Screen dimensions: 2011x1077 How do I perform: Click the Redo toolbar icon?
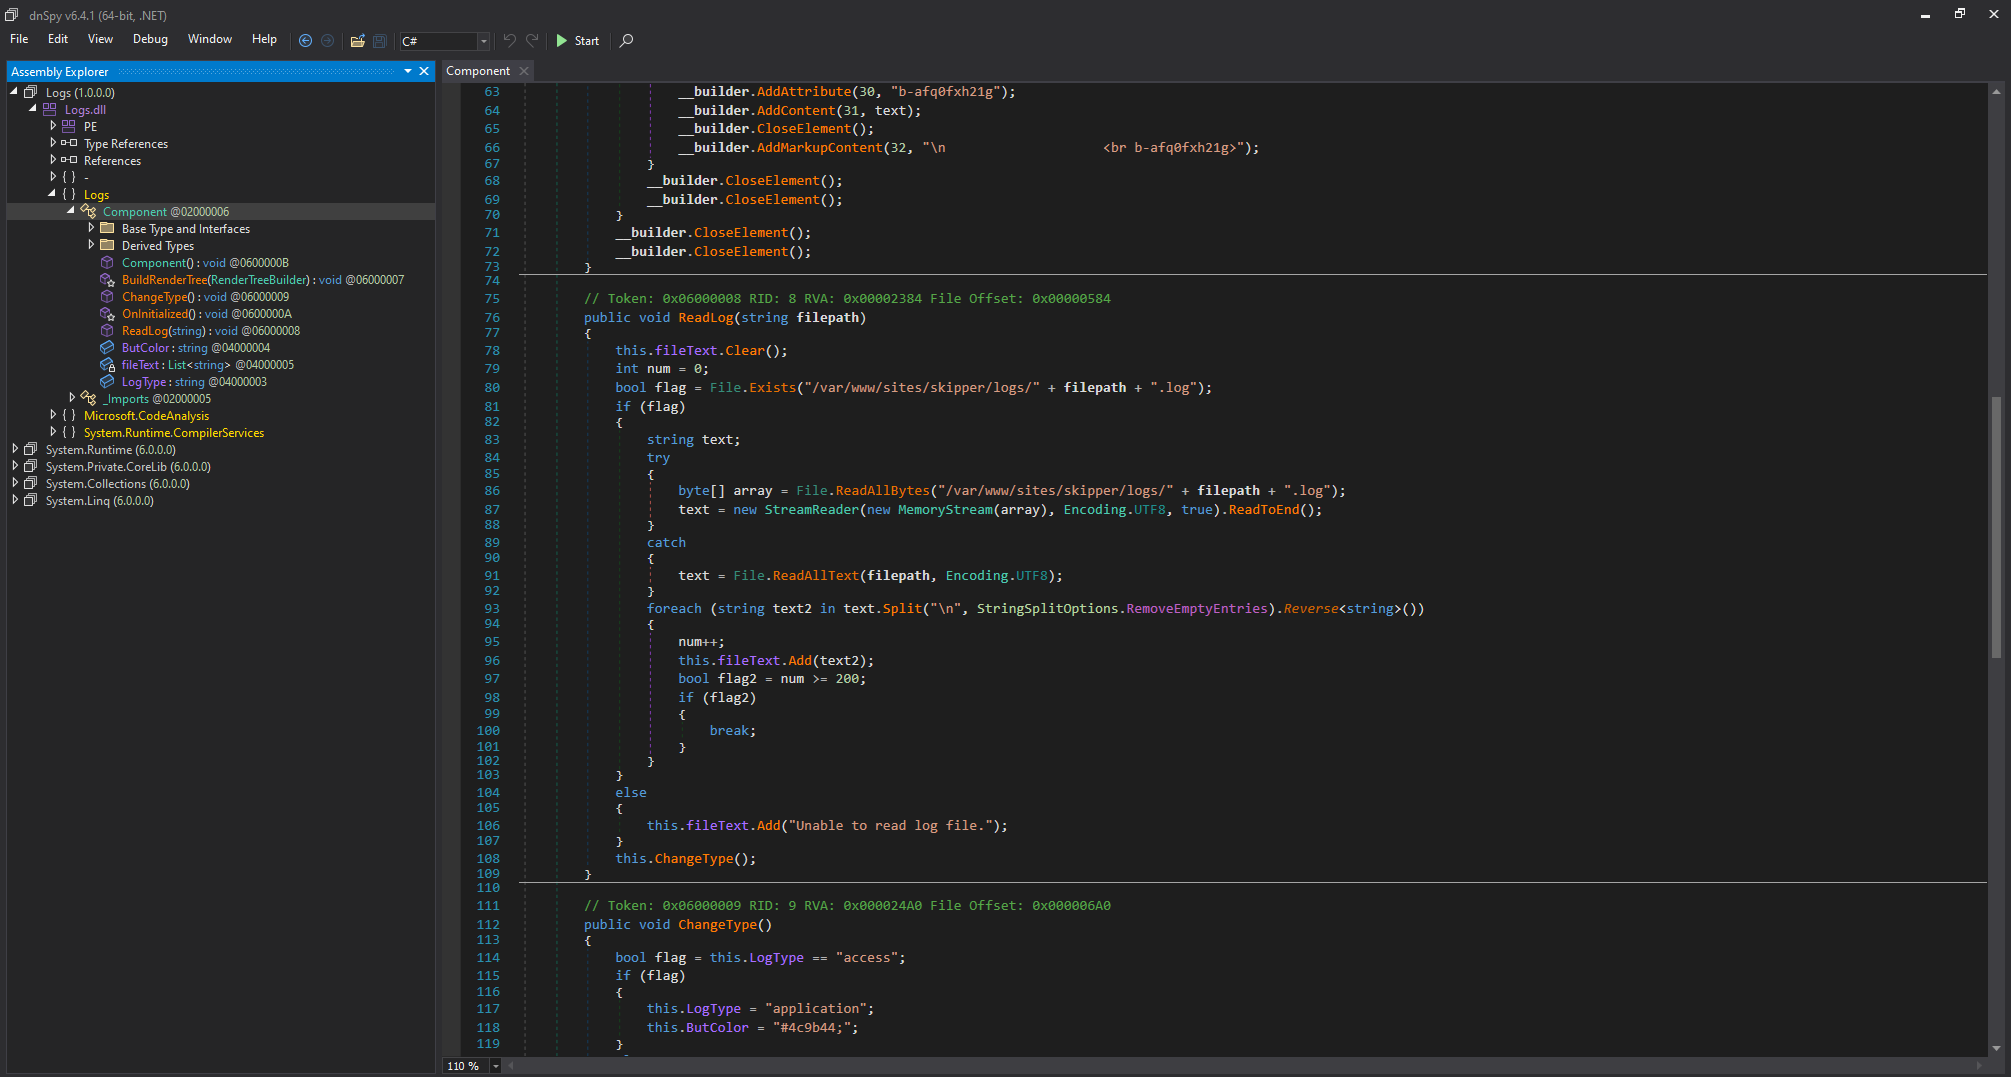(x=532, y=40)
